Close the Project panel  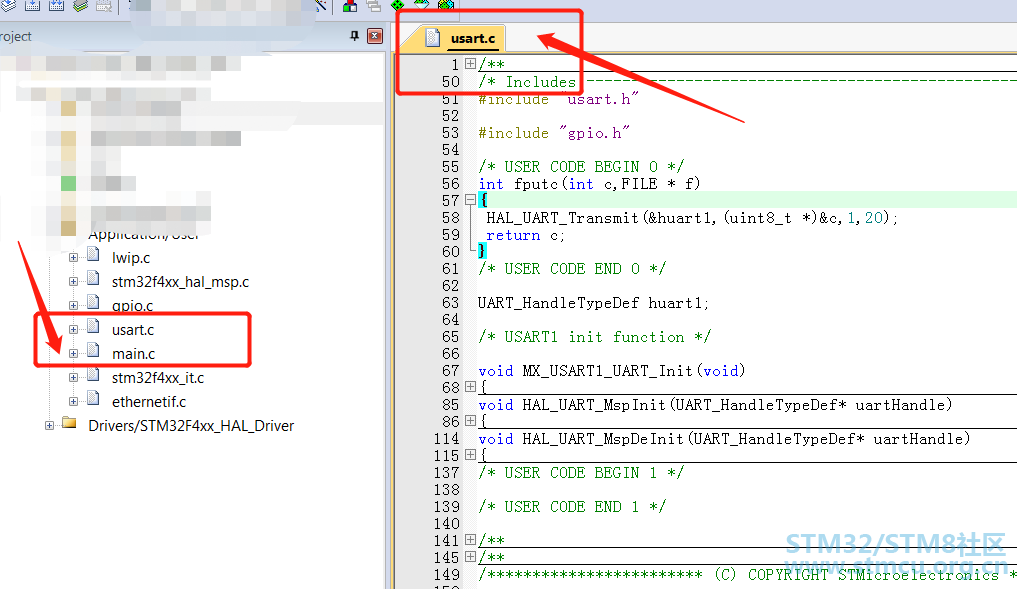pos(375,36)
